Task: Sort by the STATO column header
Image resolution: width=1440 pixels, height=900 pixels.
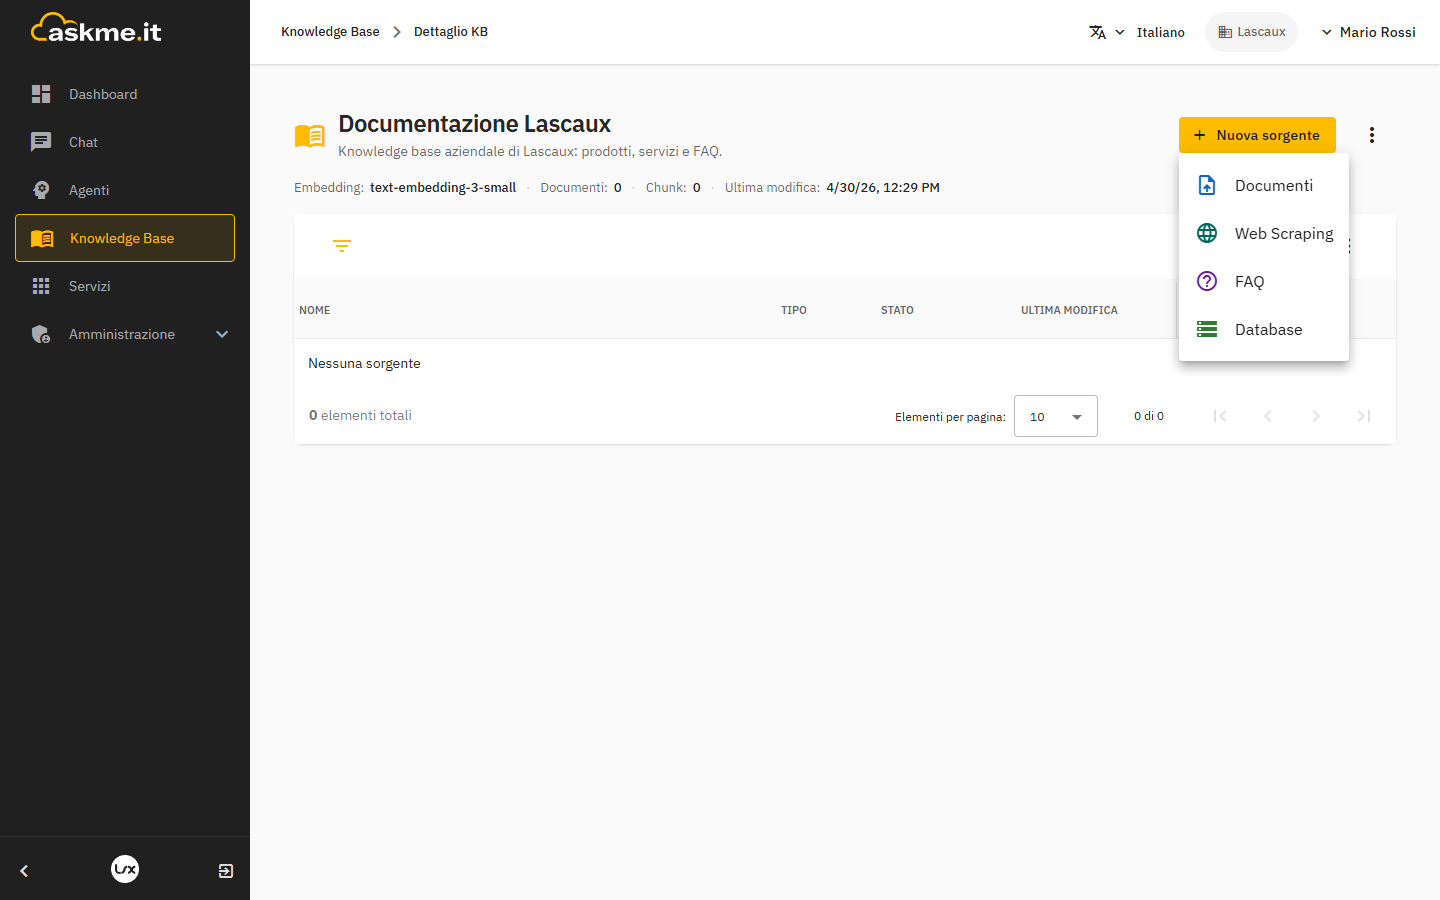Action: [x=897, y=310]
